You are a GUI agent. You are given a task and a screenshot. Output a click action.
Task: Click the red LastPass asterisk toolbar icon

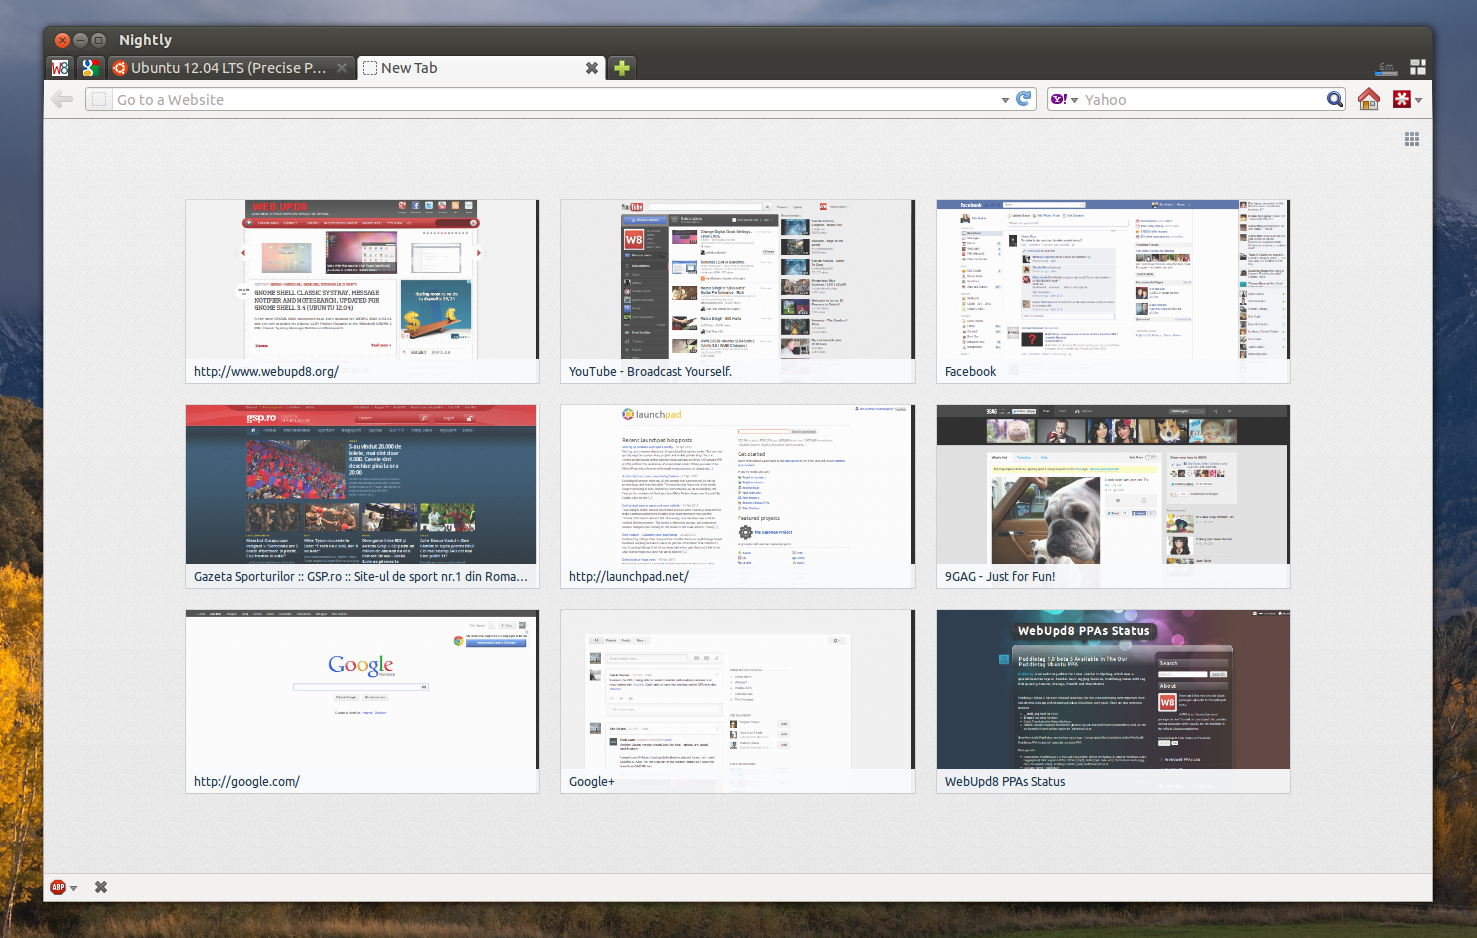[x=1402, y=99]
